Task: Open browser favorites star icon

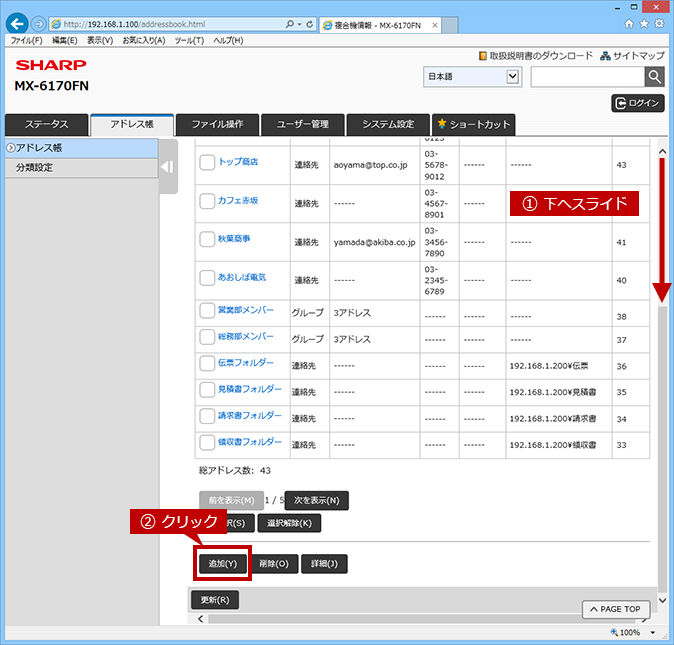Action: tap(644, 24)
